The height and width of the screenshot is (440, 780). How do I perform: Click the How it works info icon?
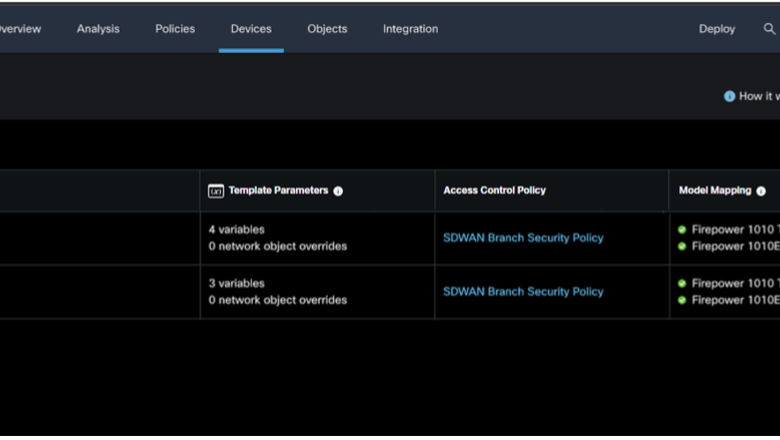tap(729, 96)
